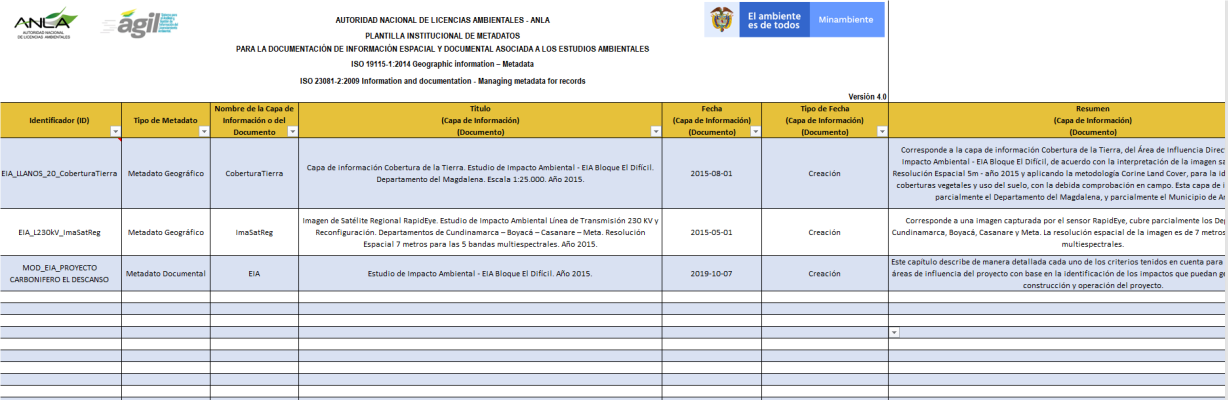Select the 2019-10-07 date cell

pyautogui.click(x=711, y=273)
